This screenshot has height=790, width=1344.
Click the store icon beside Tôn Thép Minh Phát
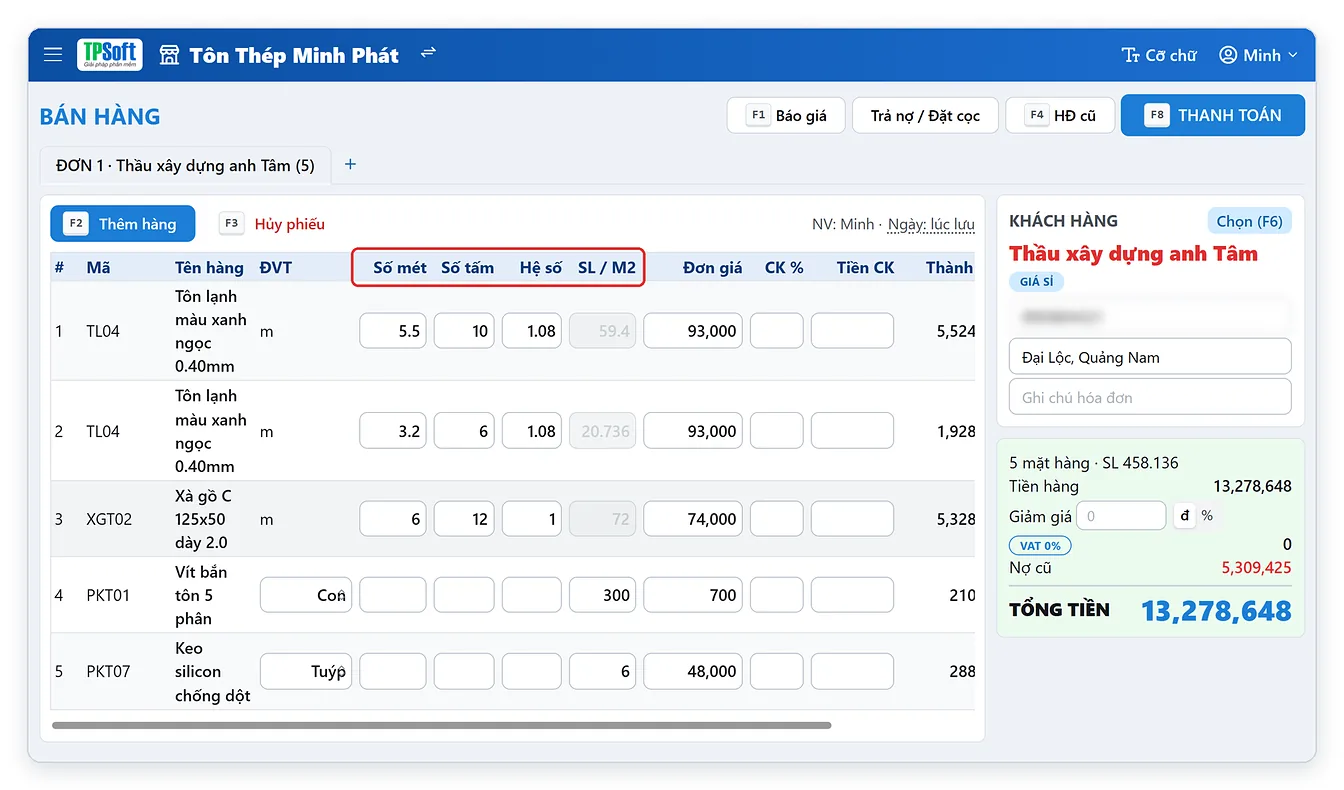pos(169,55)
